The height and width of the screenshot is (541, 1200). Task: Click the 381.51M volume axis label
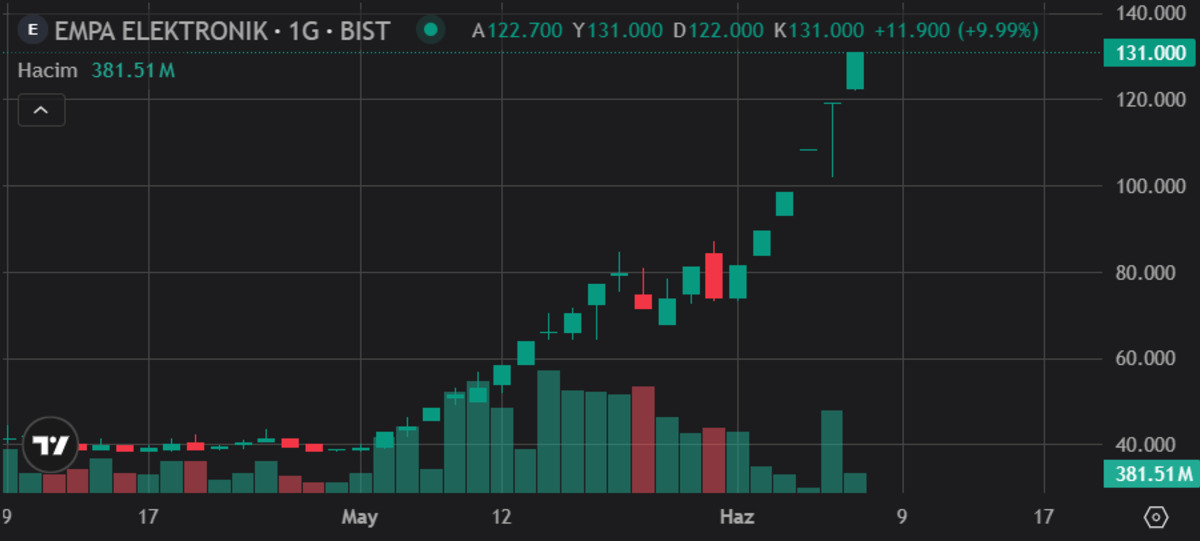[1150, 474]
